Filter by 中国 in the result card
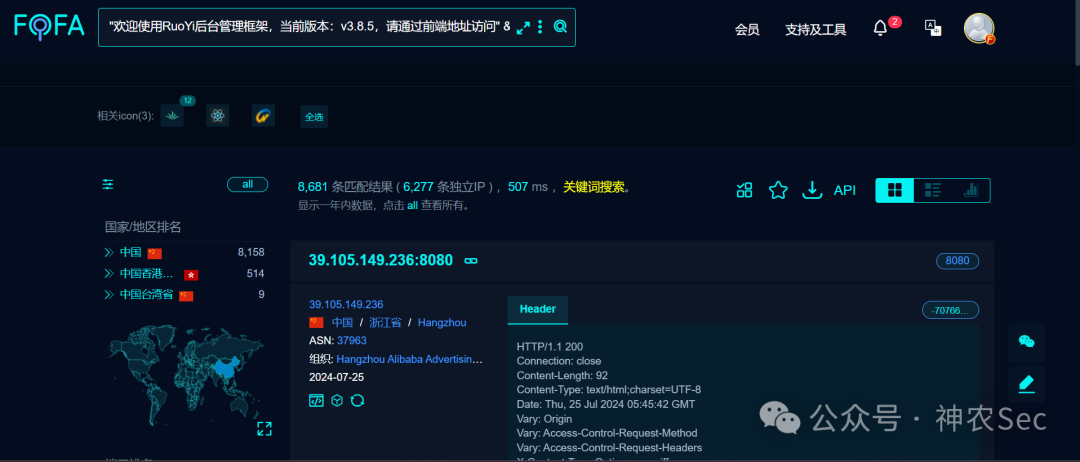The width and height of the screenshot is (1080, 462). (x=342, y=322)
